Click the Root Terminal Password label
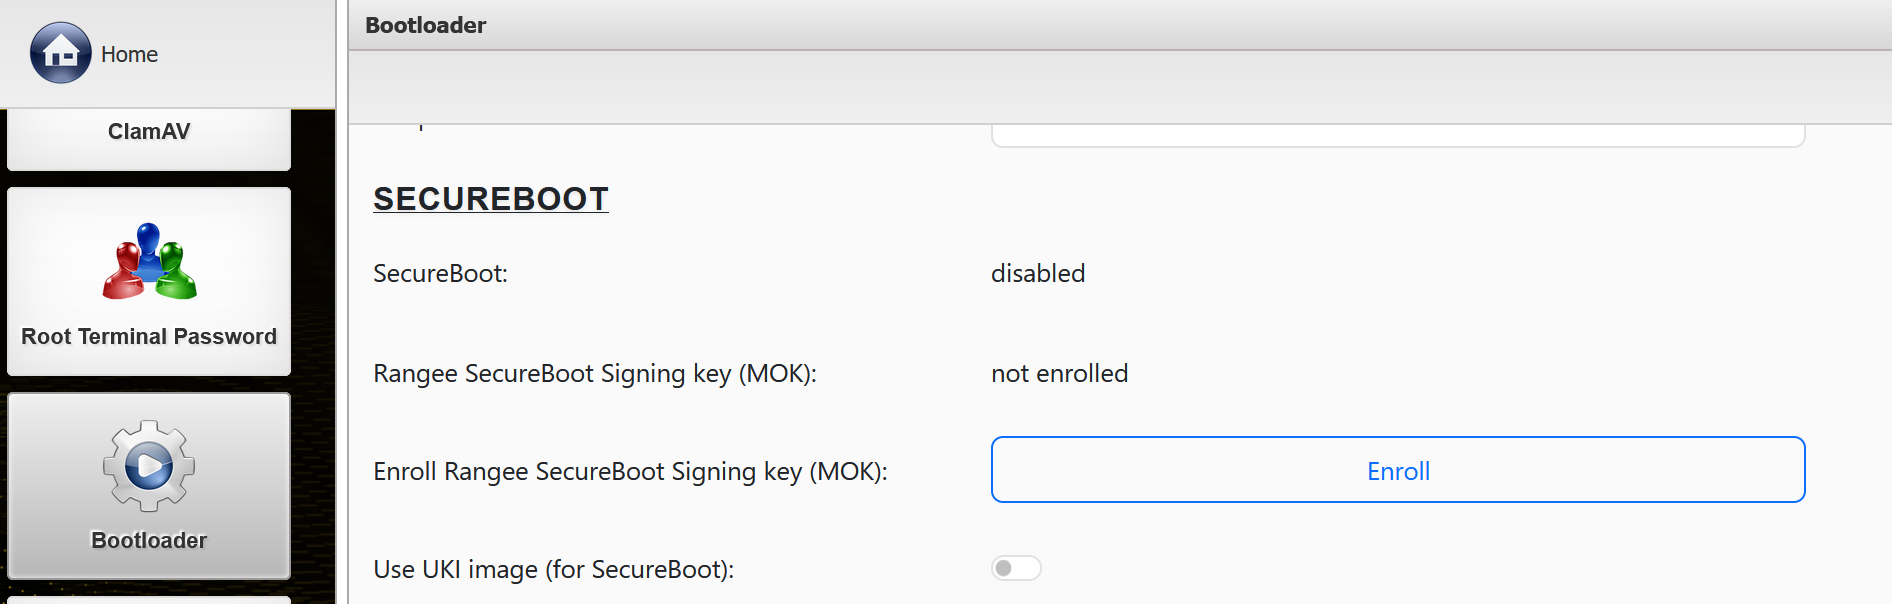 [149, 337]
